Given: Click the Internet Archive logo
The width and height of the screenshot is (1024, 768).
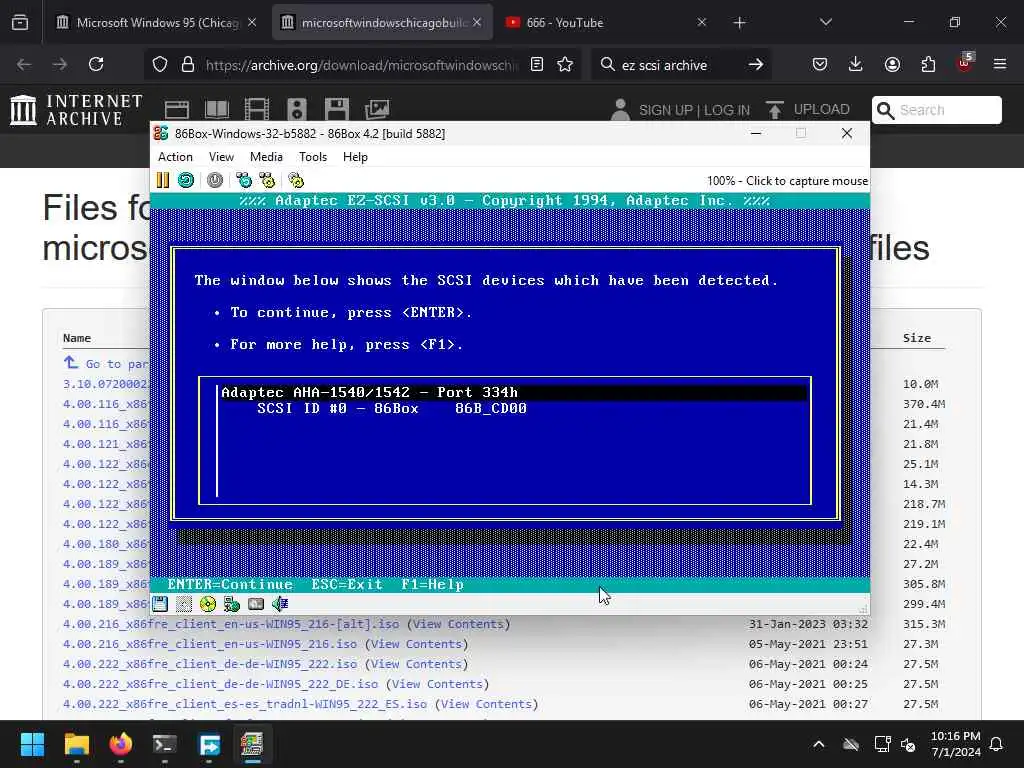Looking at the screenshot, I should [76, 110].
